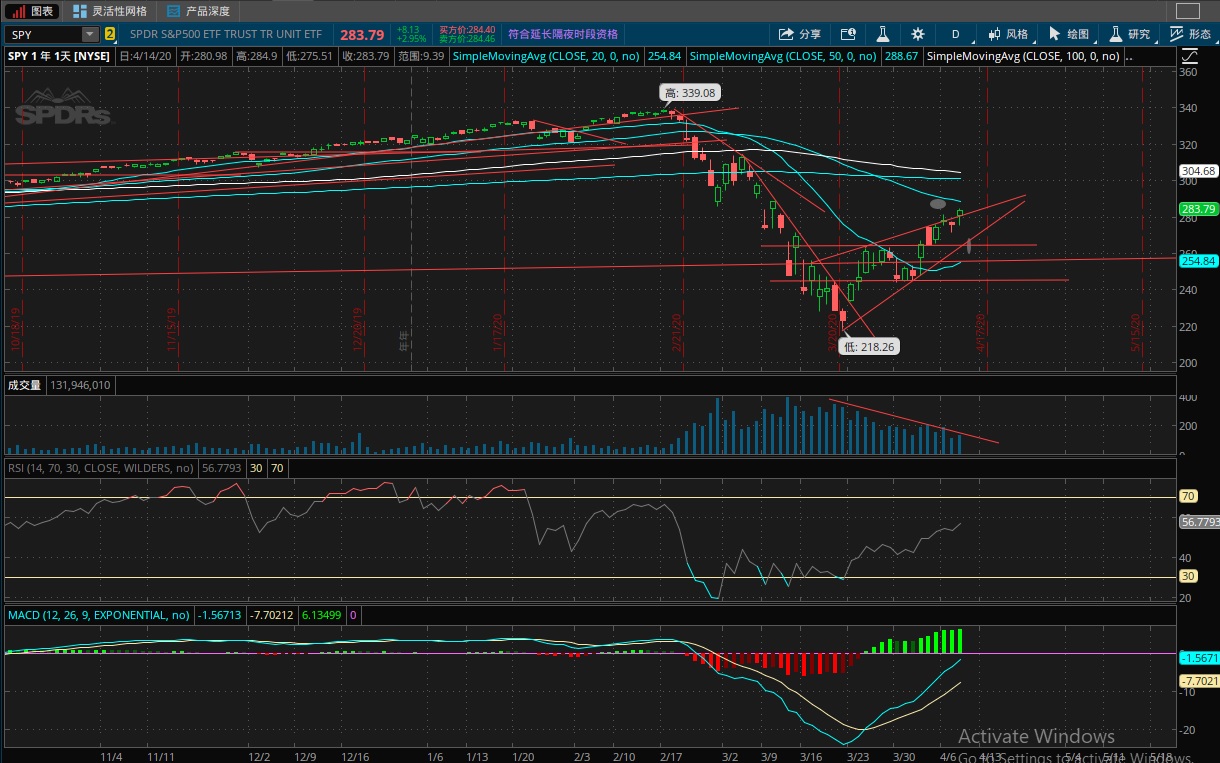This screenshot has height=763, width=1220.
Task: Click the RSI 70 overbought axis label
Action: pyautogui.click(x=1190, y=496)
